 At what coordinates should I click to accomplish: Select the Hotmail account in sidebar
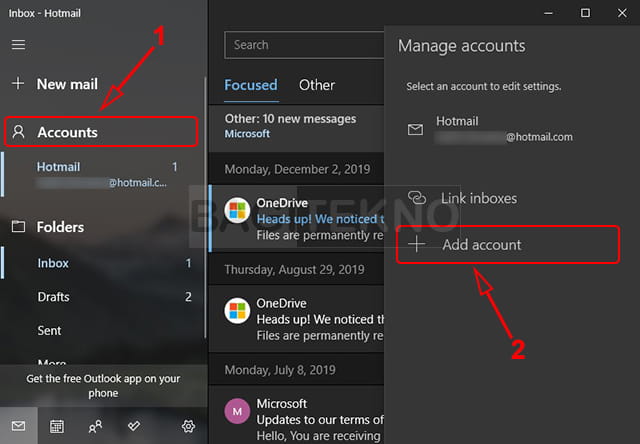click(x=102, y=174)
